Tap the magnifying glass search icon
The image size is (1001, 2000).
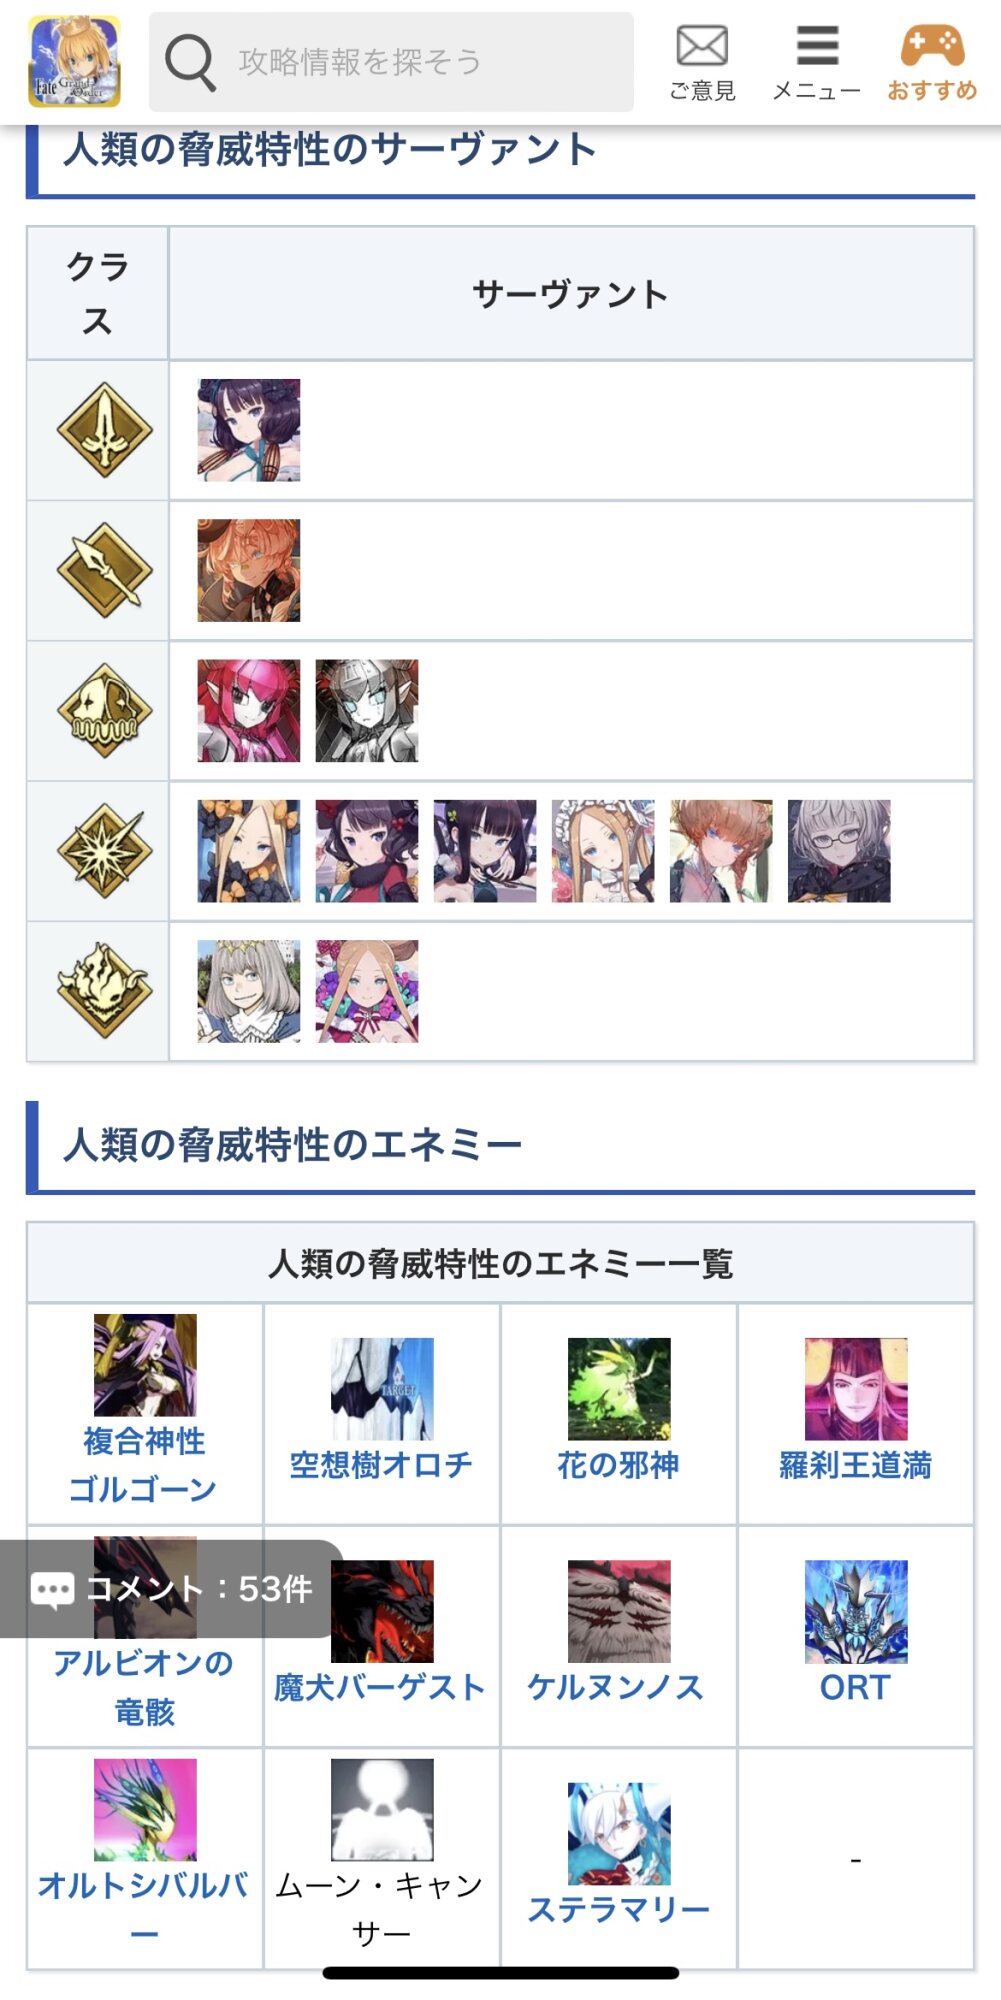[190, 62]
